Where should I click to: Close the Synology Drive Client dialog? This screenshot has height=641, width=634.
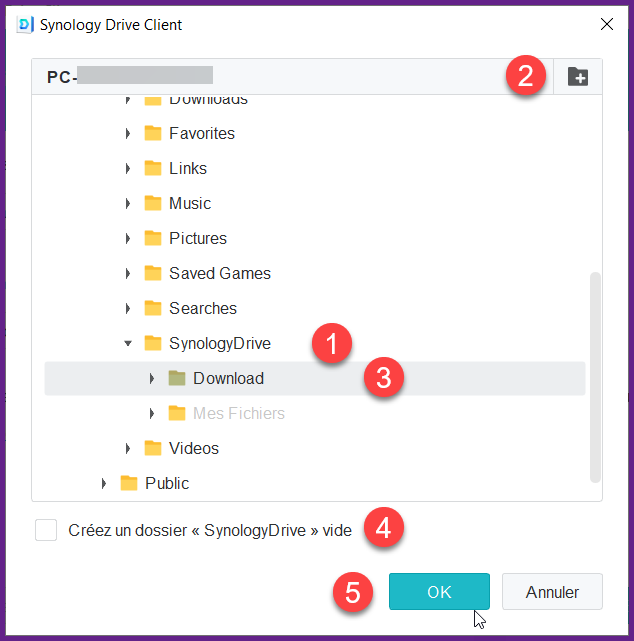606,24
